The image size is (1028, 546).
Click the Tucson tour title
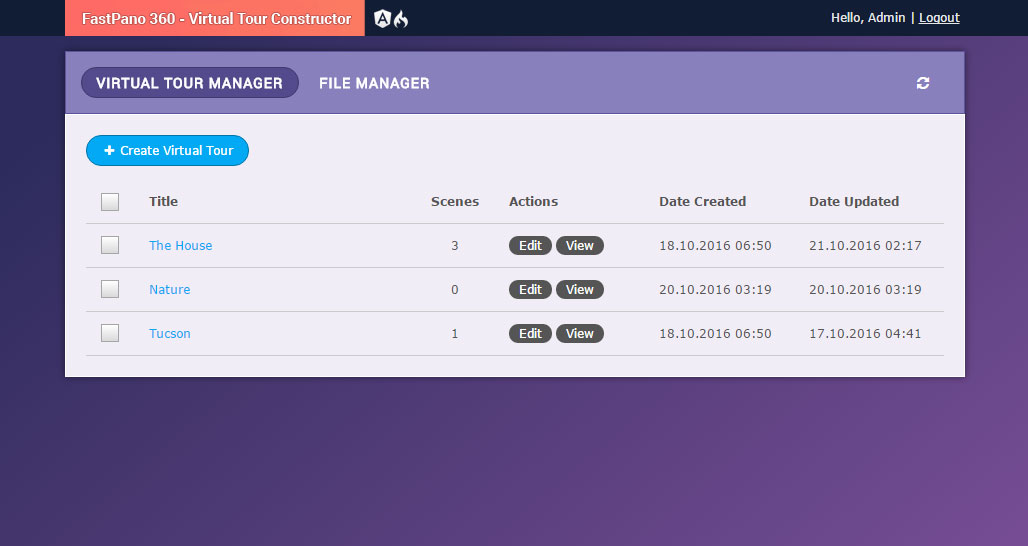169,333
